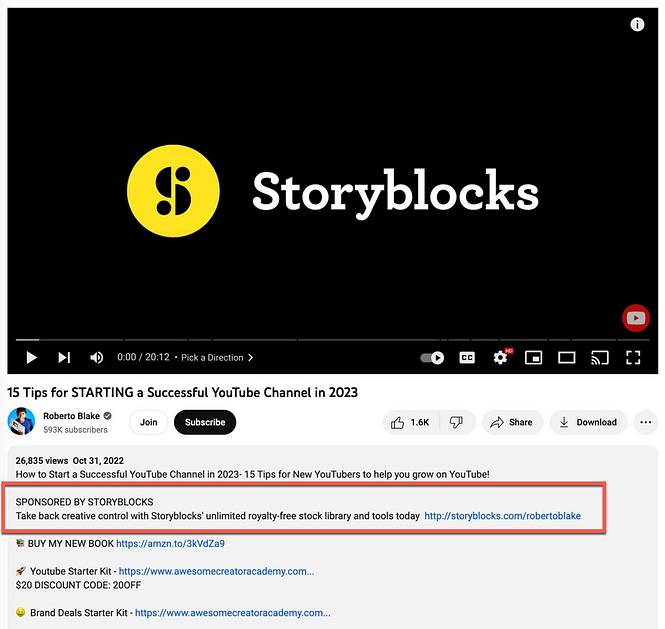The image size is (665, 629).
Task: Subscribe to the channel
Action: 205,422
